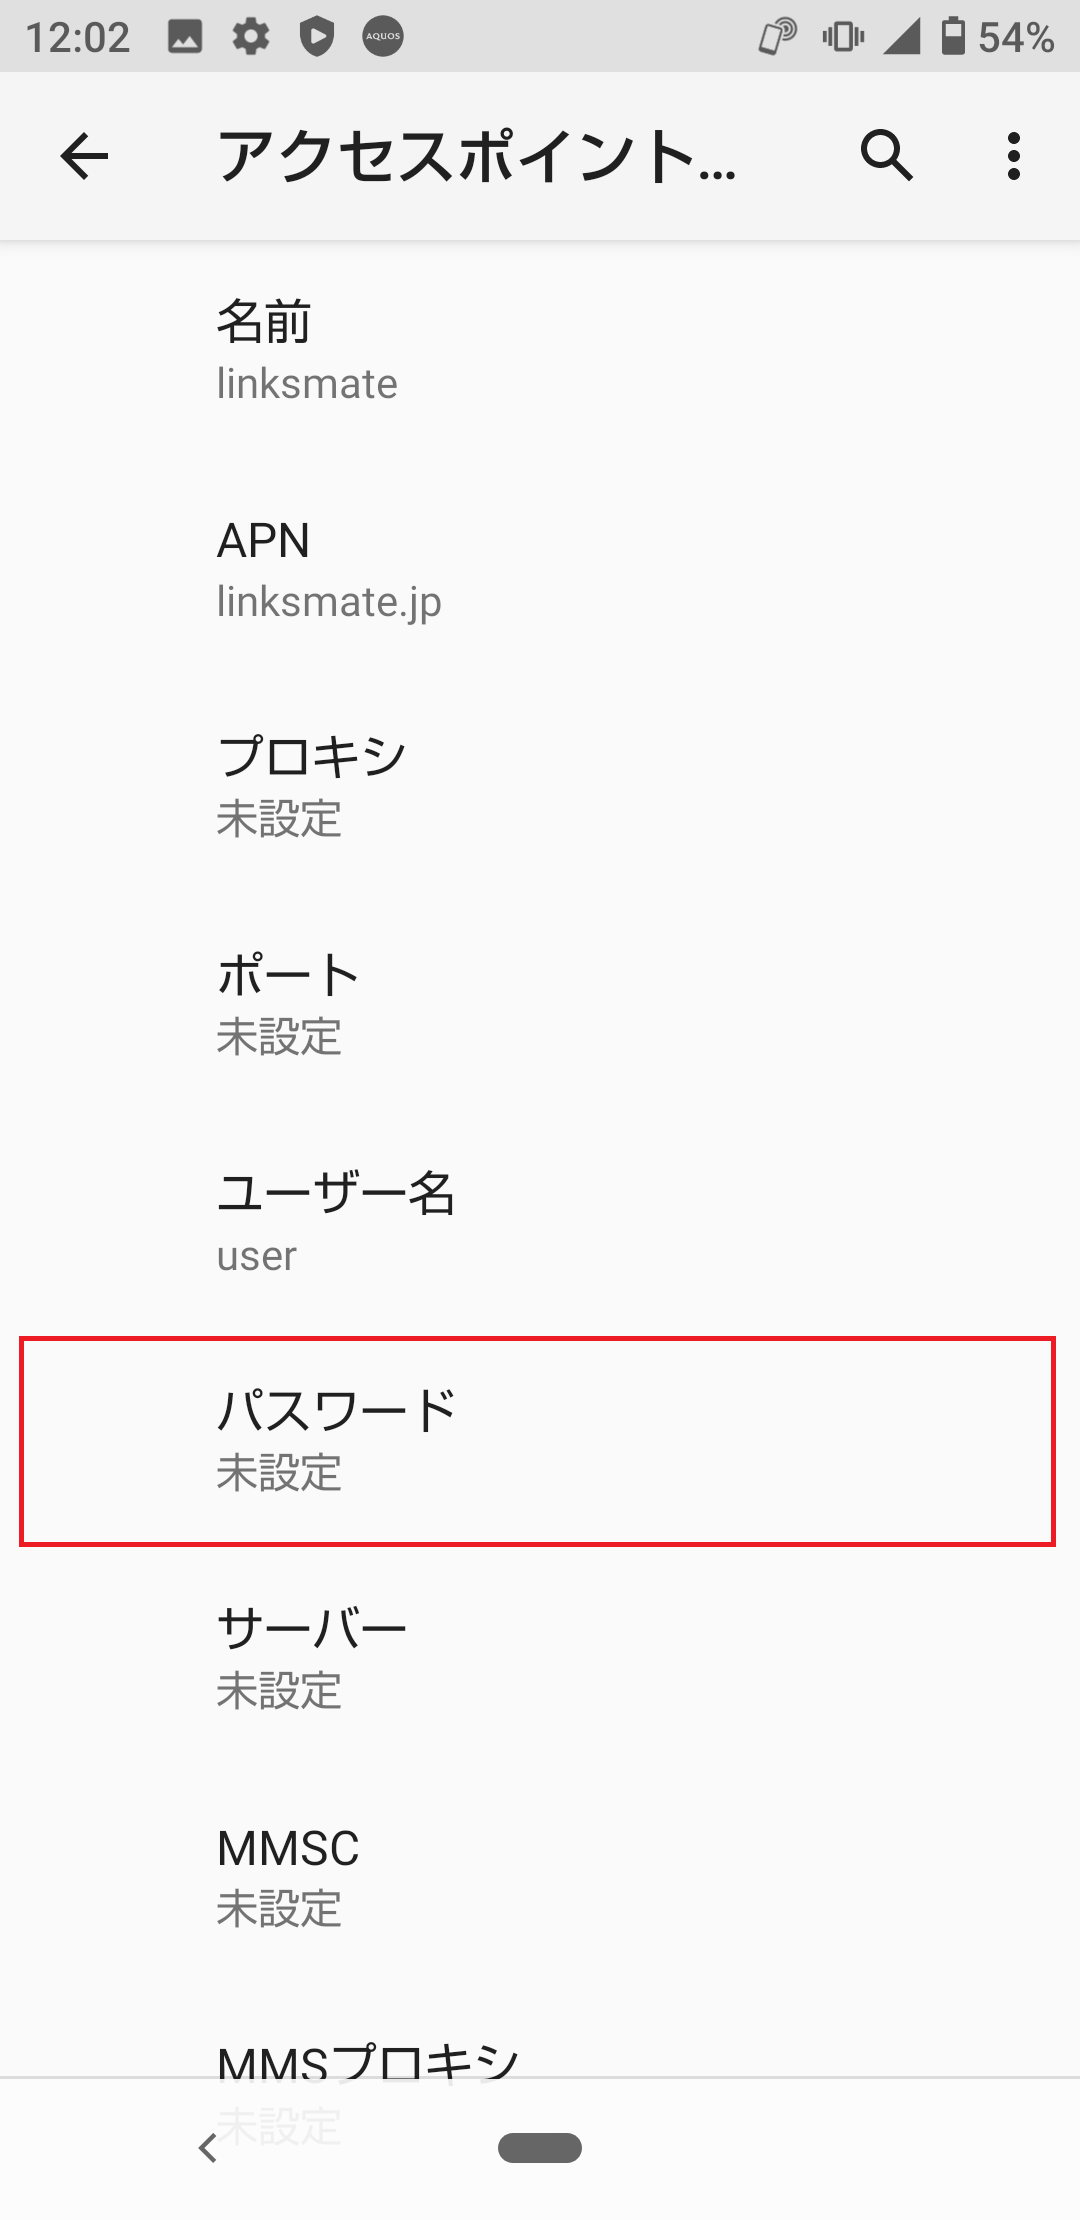Open the サーバー setting
This screenshot has width=1080, height=2220.
(x=540, y=1659)
